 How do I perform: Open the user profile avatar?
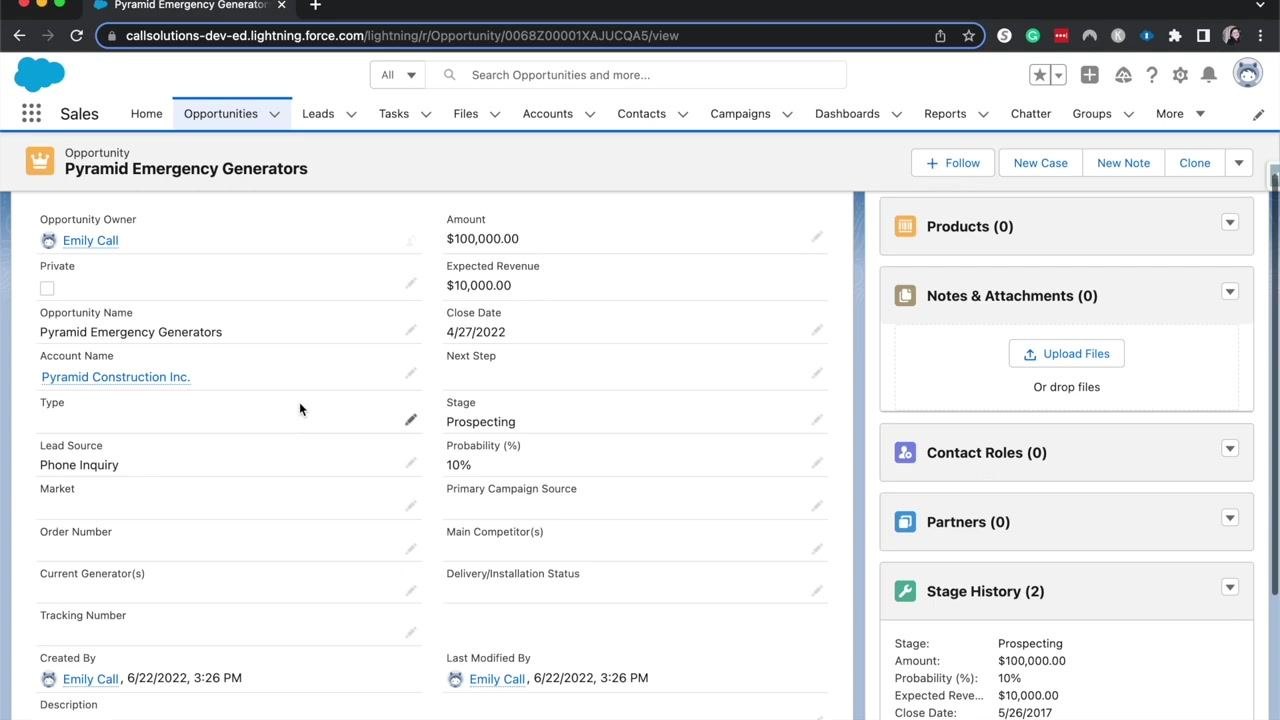1248,74
